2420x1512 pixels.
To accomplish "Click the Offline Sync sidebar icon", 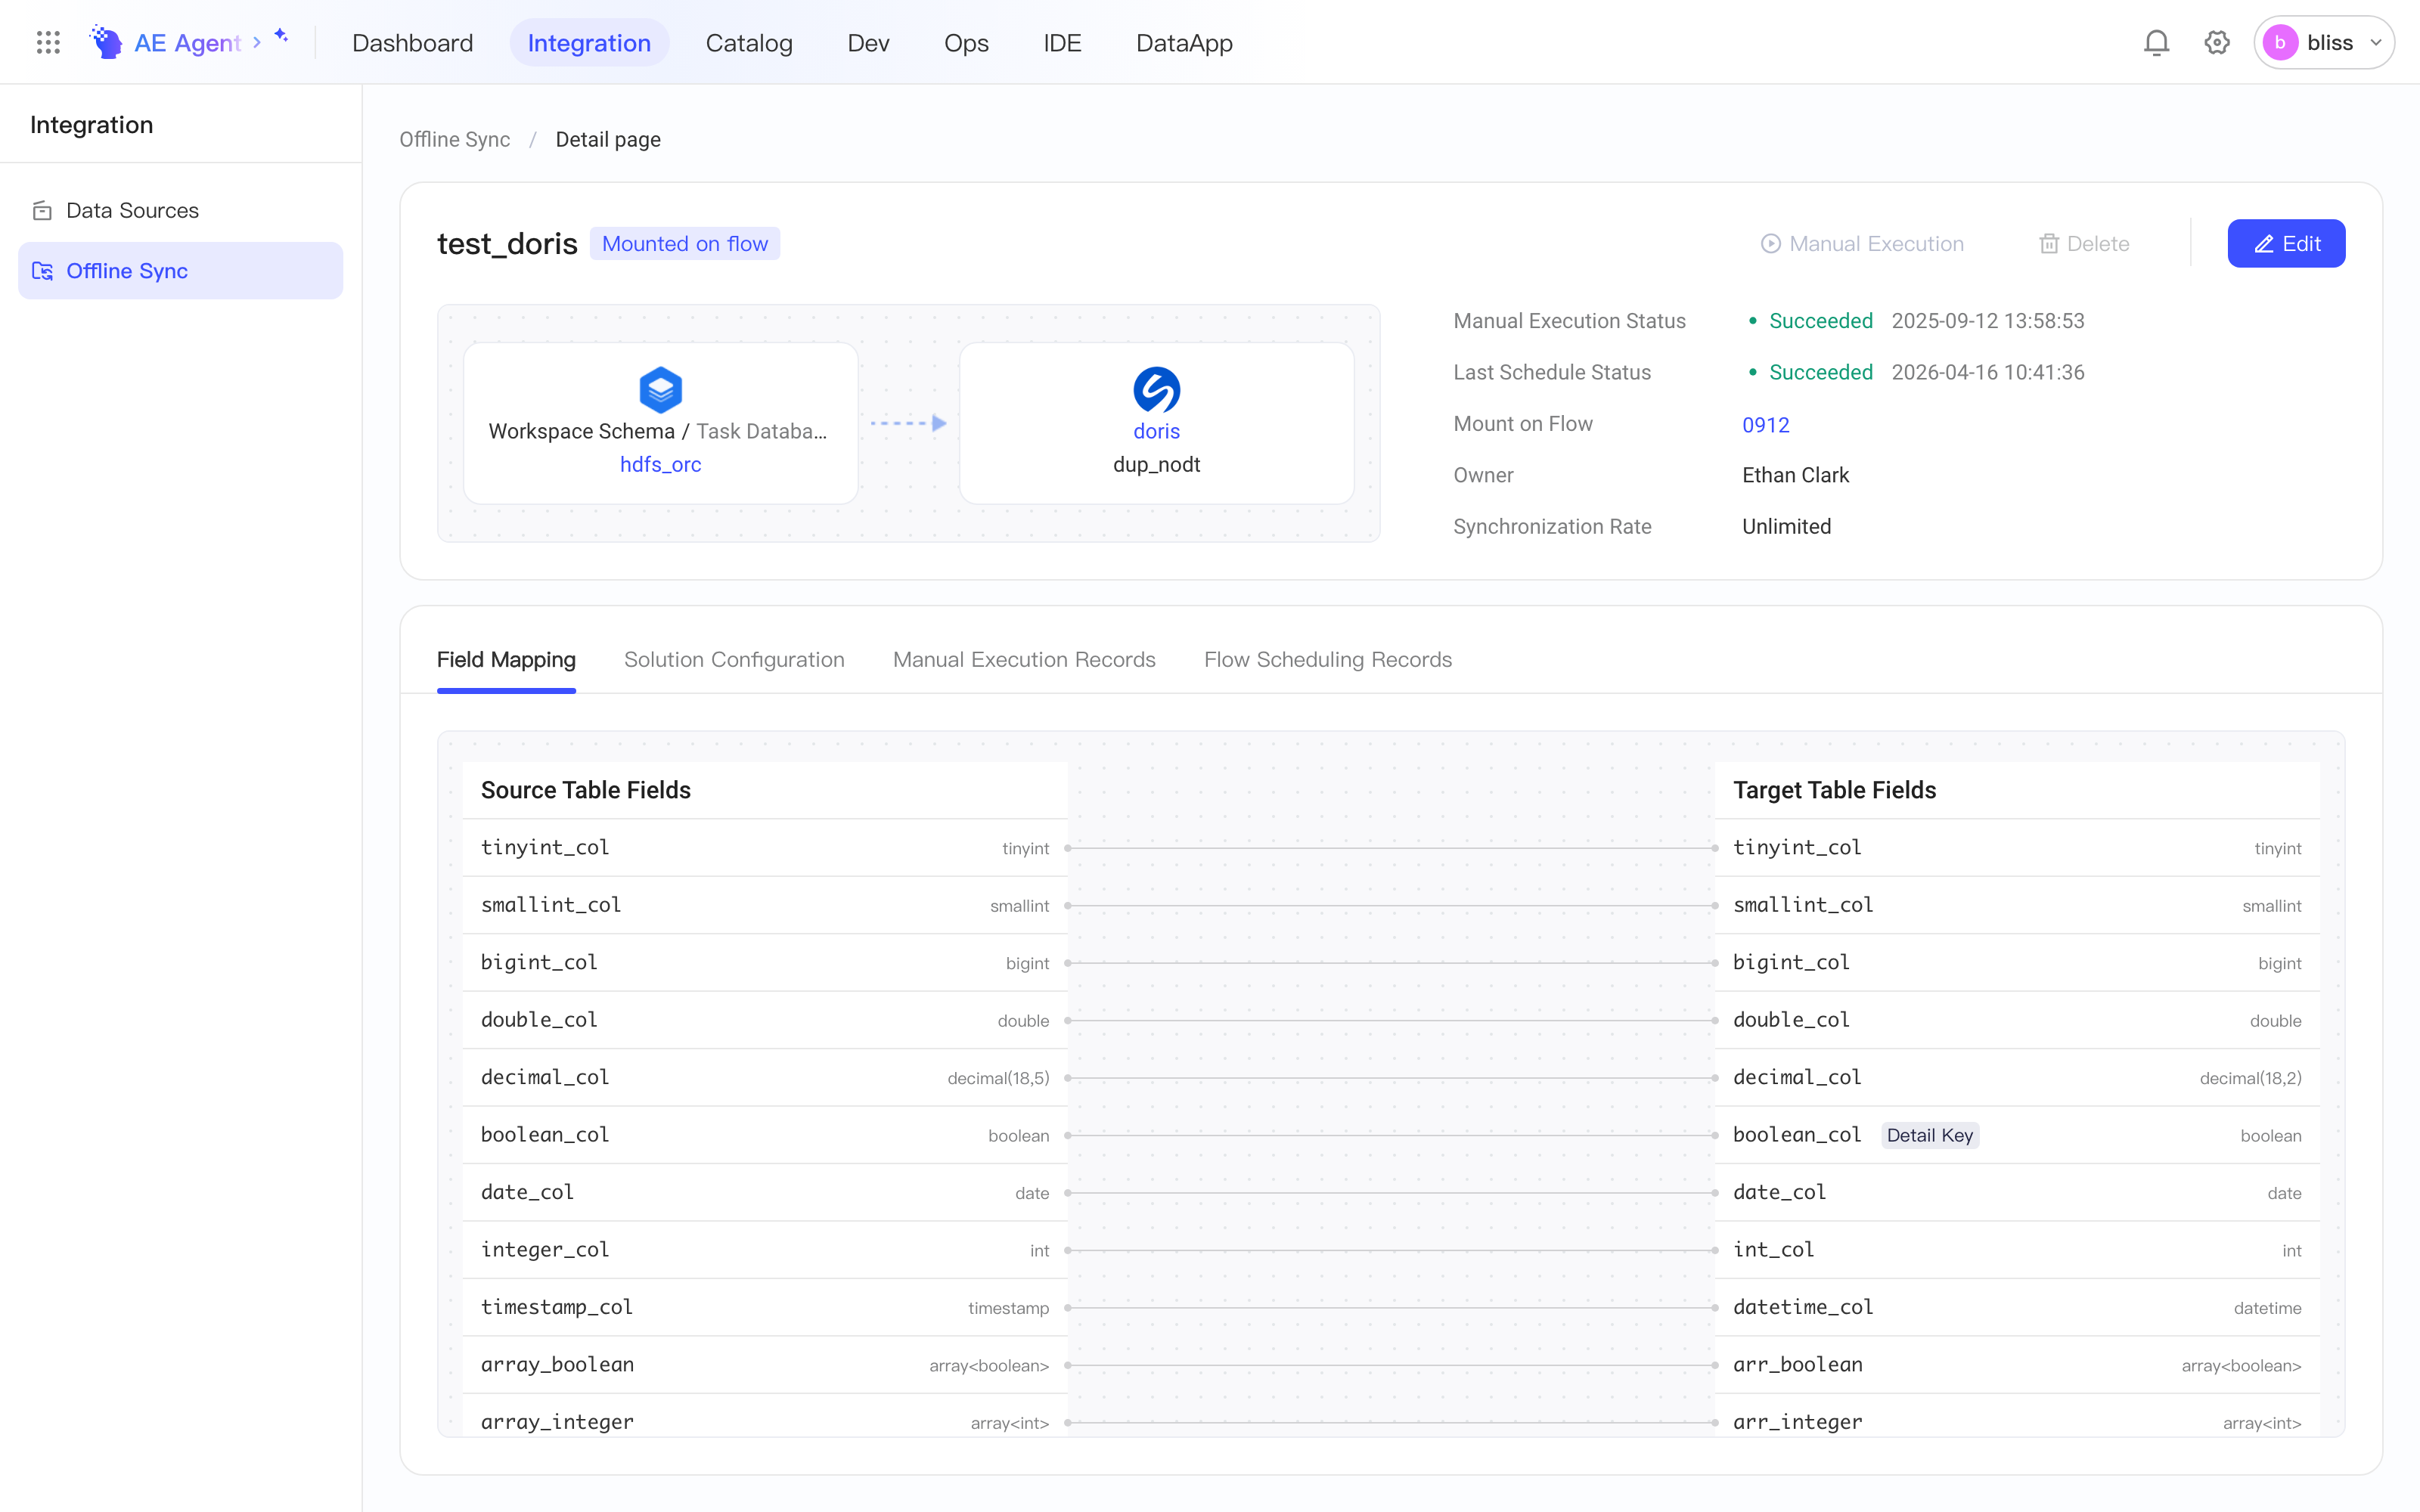I will (x=42, y=271).
